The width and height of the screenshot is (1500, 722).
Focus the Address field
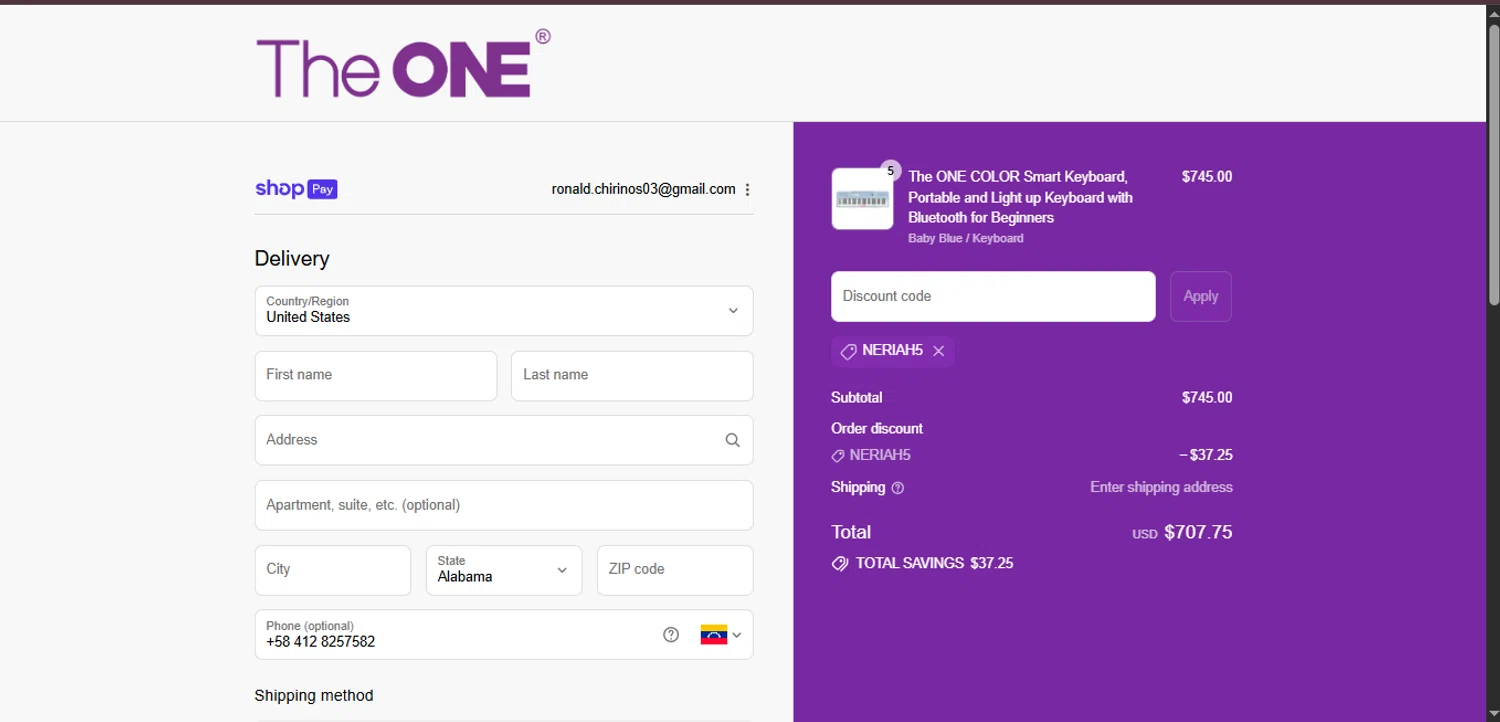[x=504, y=440]
